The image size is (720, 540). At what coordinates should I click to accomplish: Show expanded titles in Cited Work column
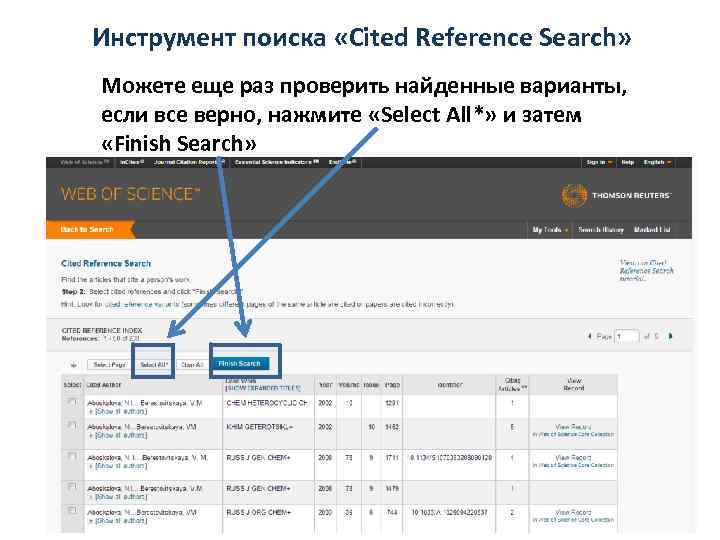(x=263, y=388)
